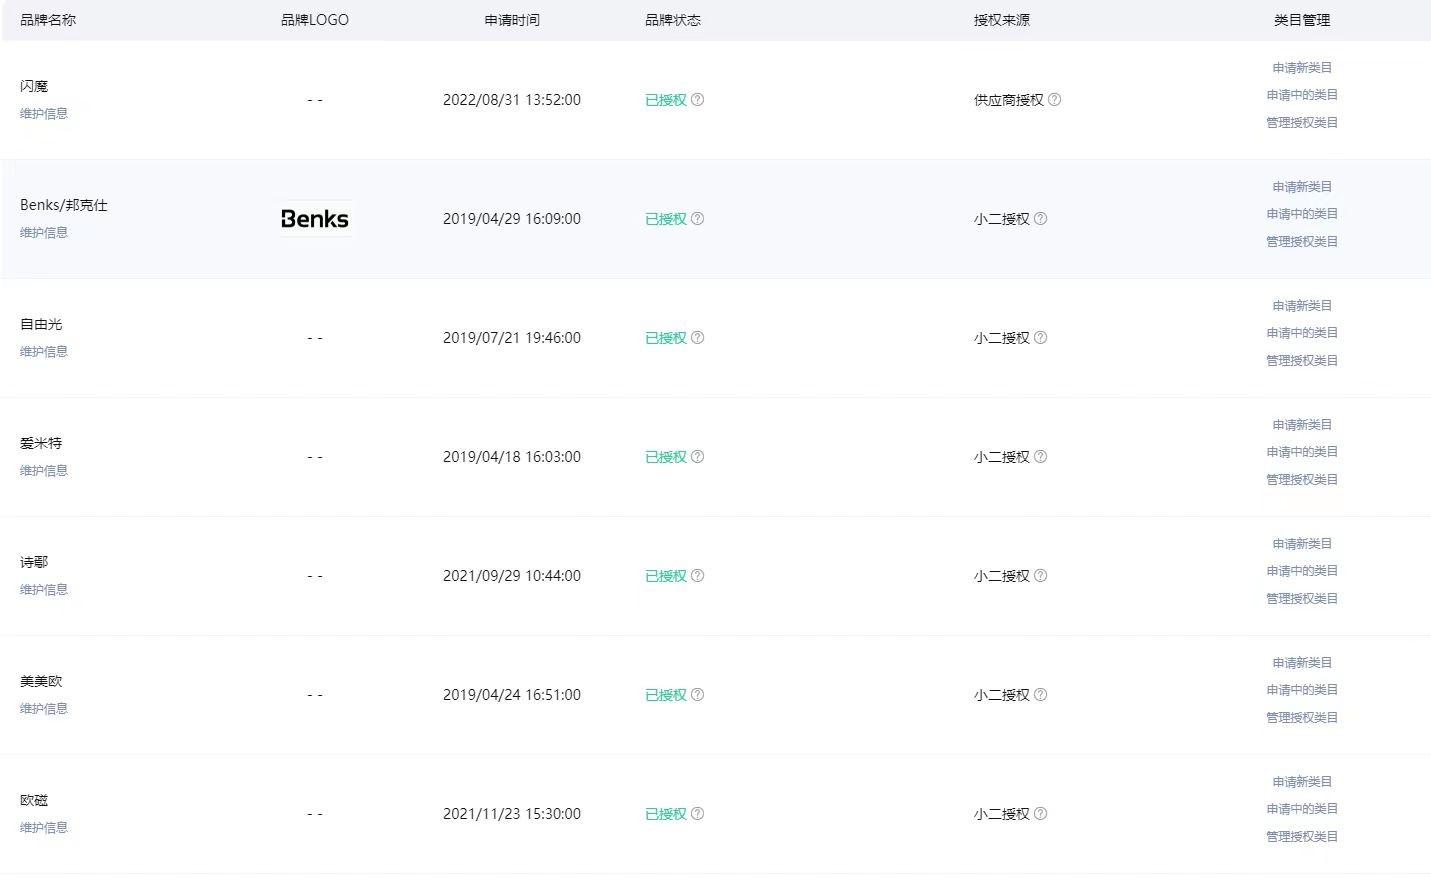Click help icon next to 美美欧 小二授权

[1040, 695]
